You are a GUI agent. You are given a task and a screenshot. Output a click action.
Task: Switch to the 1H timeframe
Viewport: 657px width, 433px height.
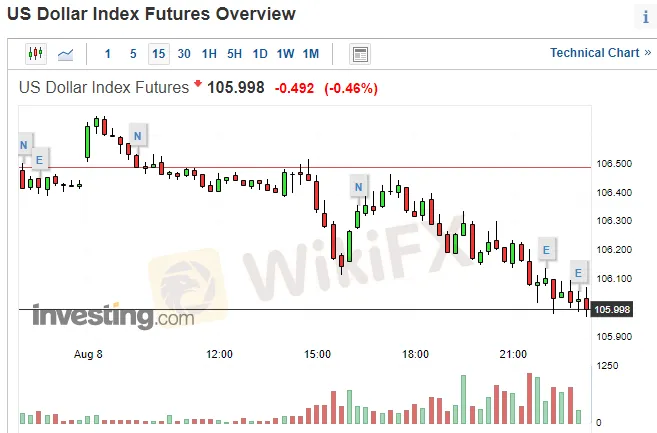click(209, 54)
